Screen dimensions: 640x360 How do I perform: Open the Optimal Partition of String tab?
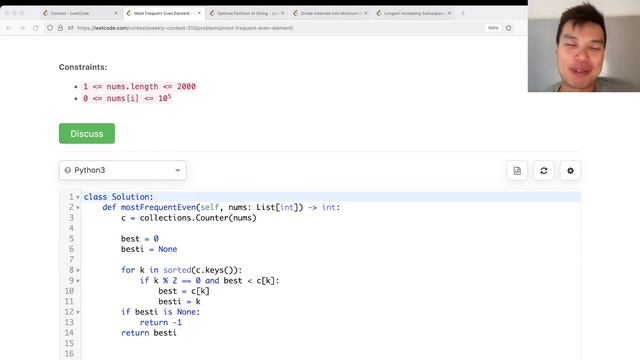pyautogui.click(x=247, y=13)
